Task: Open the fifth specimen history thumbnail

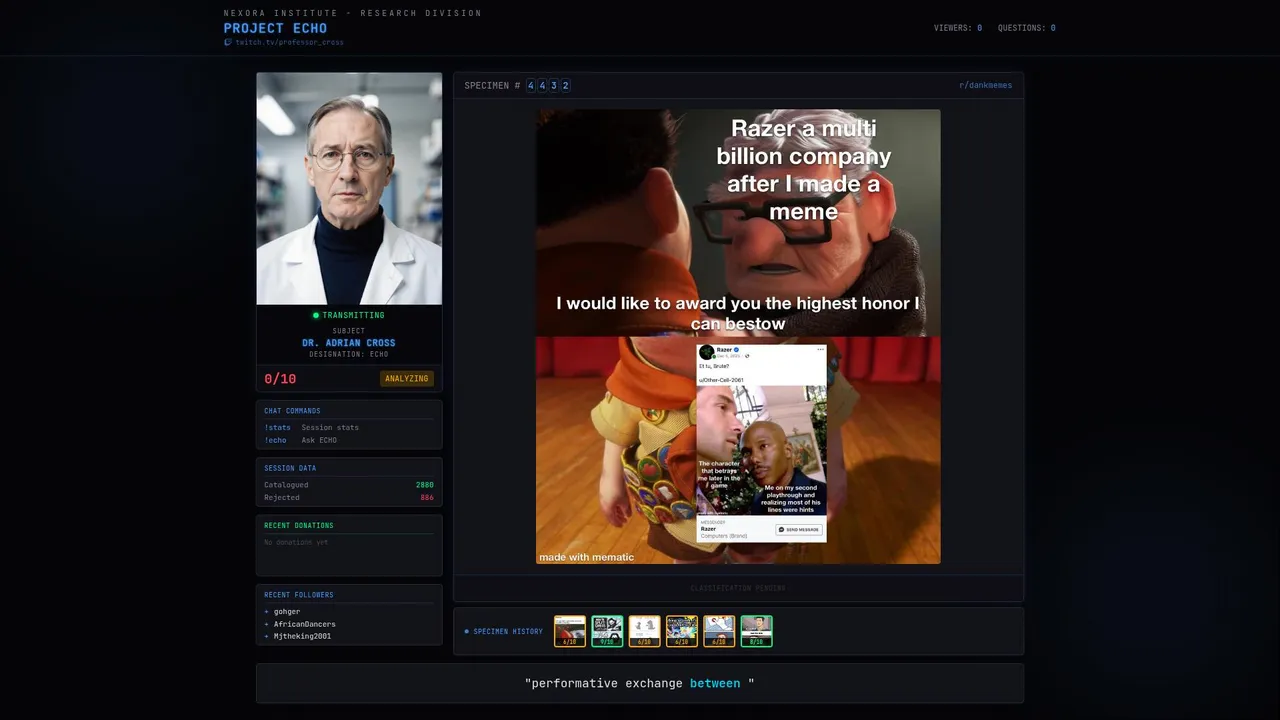Action: click(719, 631)
